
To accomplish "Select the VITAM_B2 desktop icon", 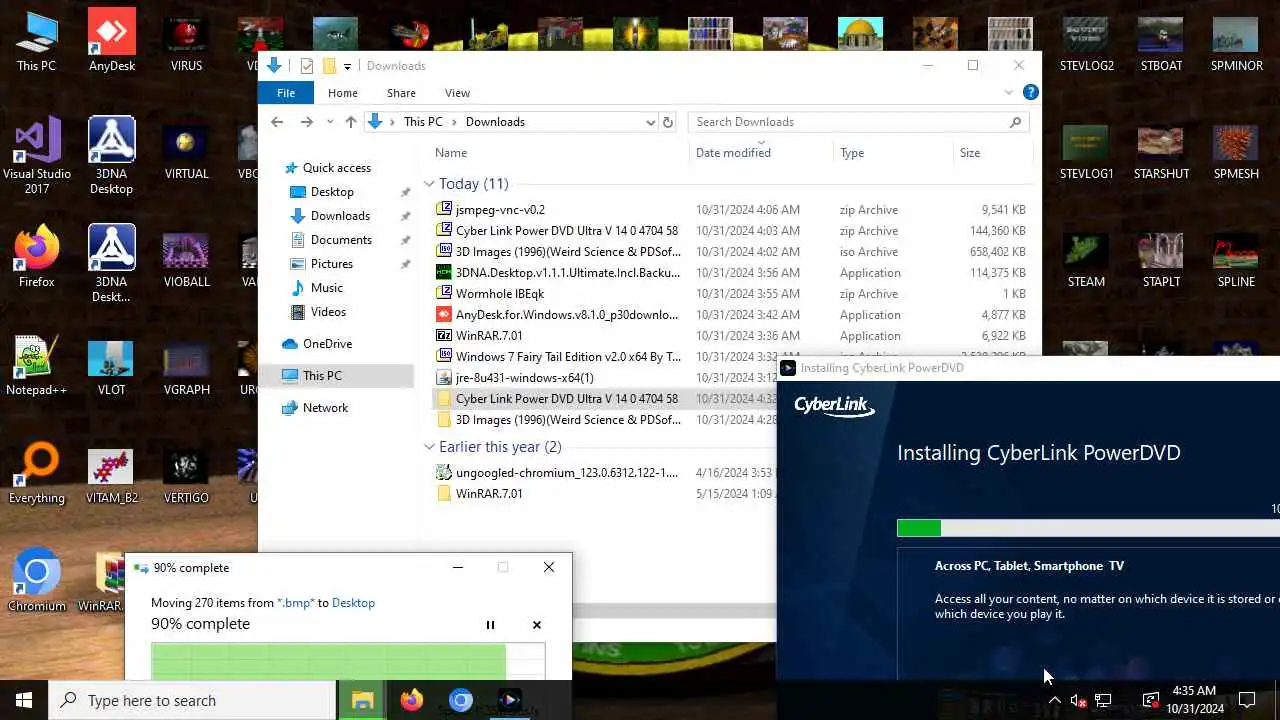I will coord(111,474).
